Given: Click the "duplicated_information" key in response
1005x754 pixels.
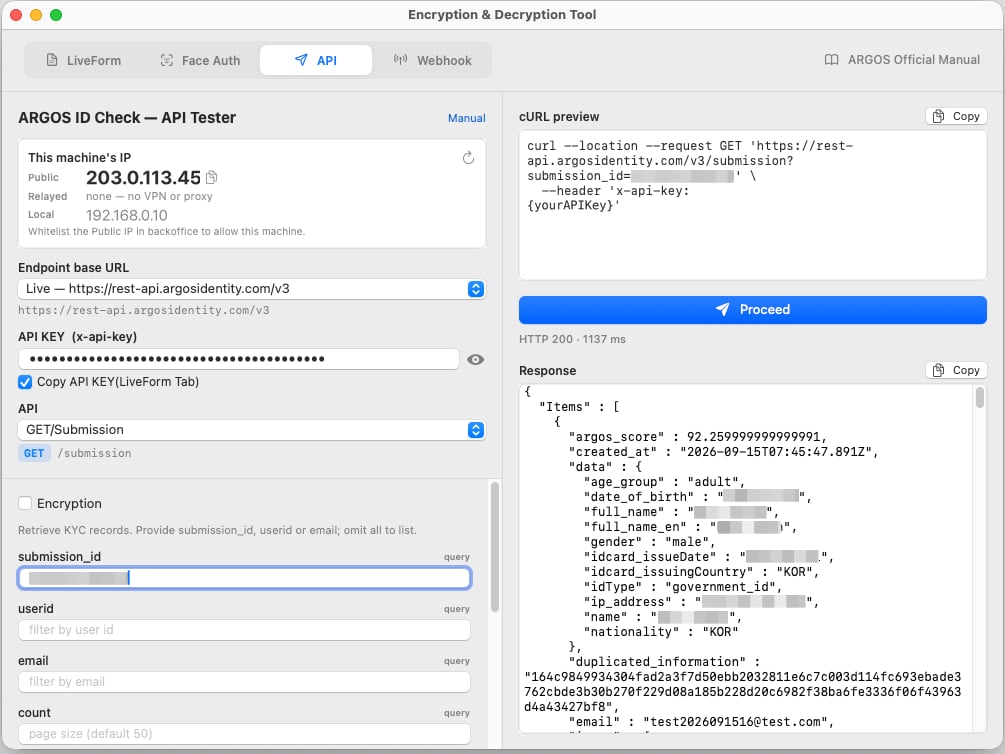Looking at the screenshot, I should pyautogui.click(x=657, y=662).
